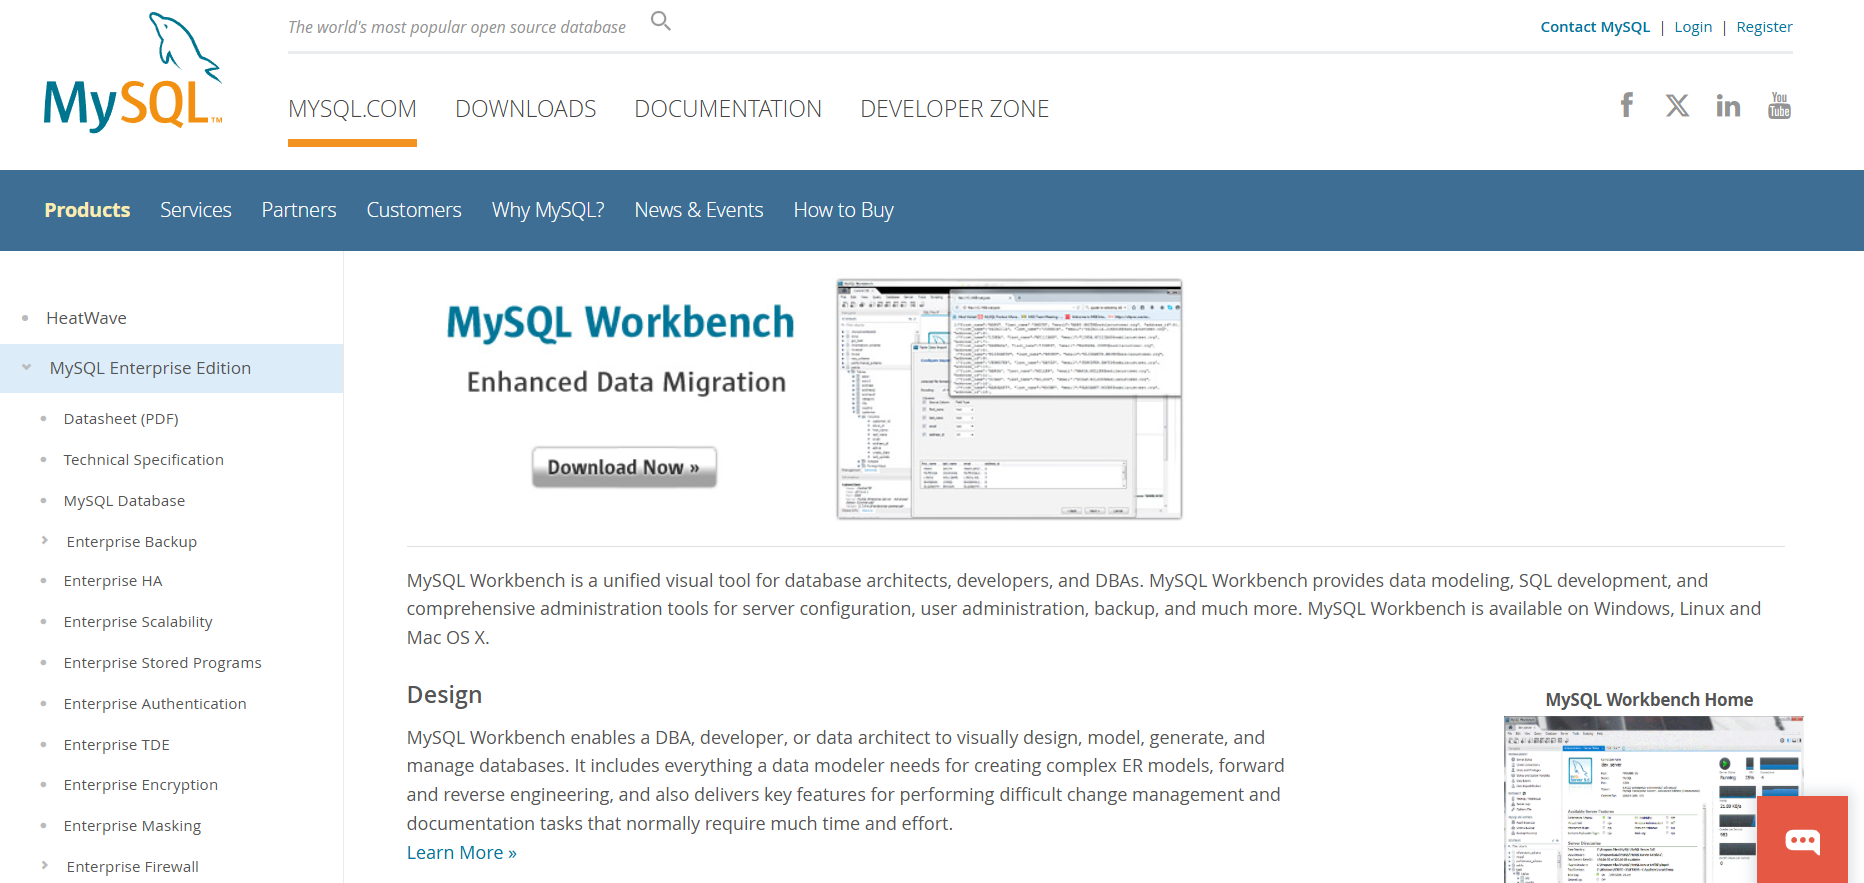The image size is (1864, 883).
Task: Click the 'MySQL Workbench Home' caption
Action: coord(1649,700)
